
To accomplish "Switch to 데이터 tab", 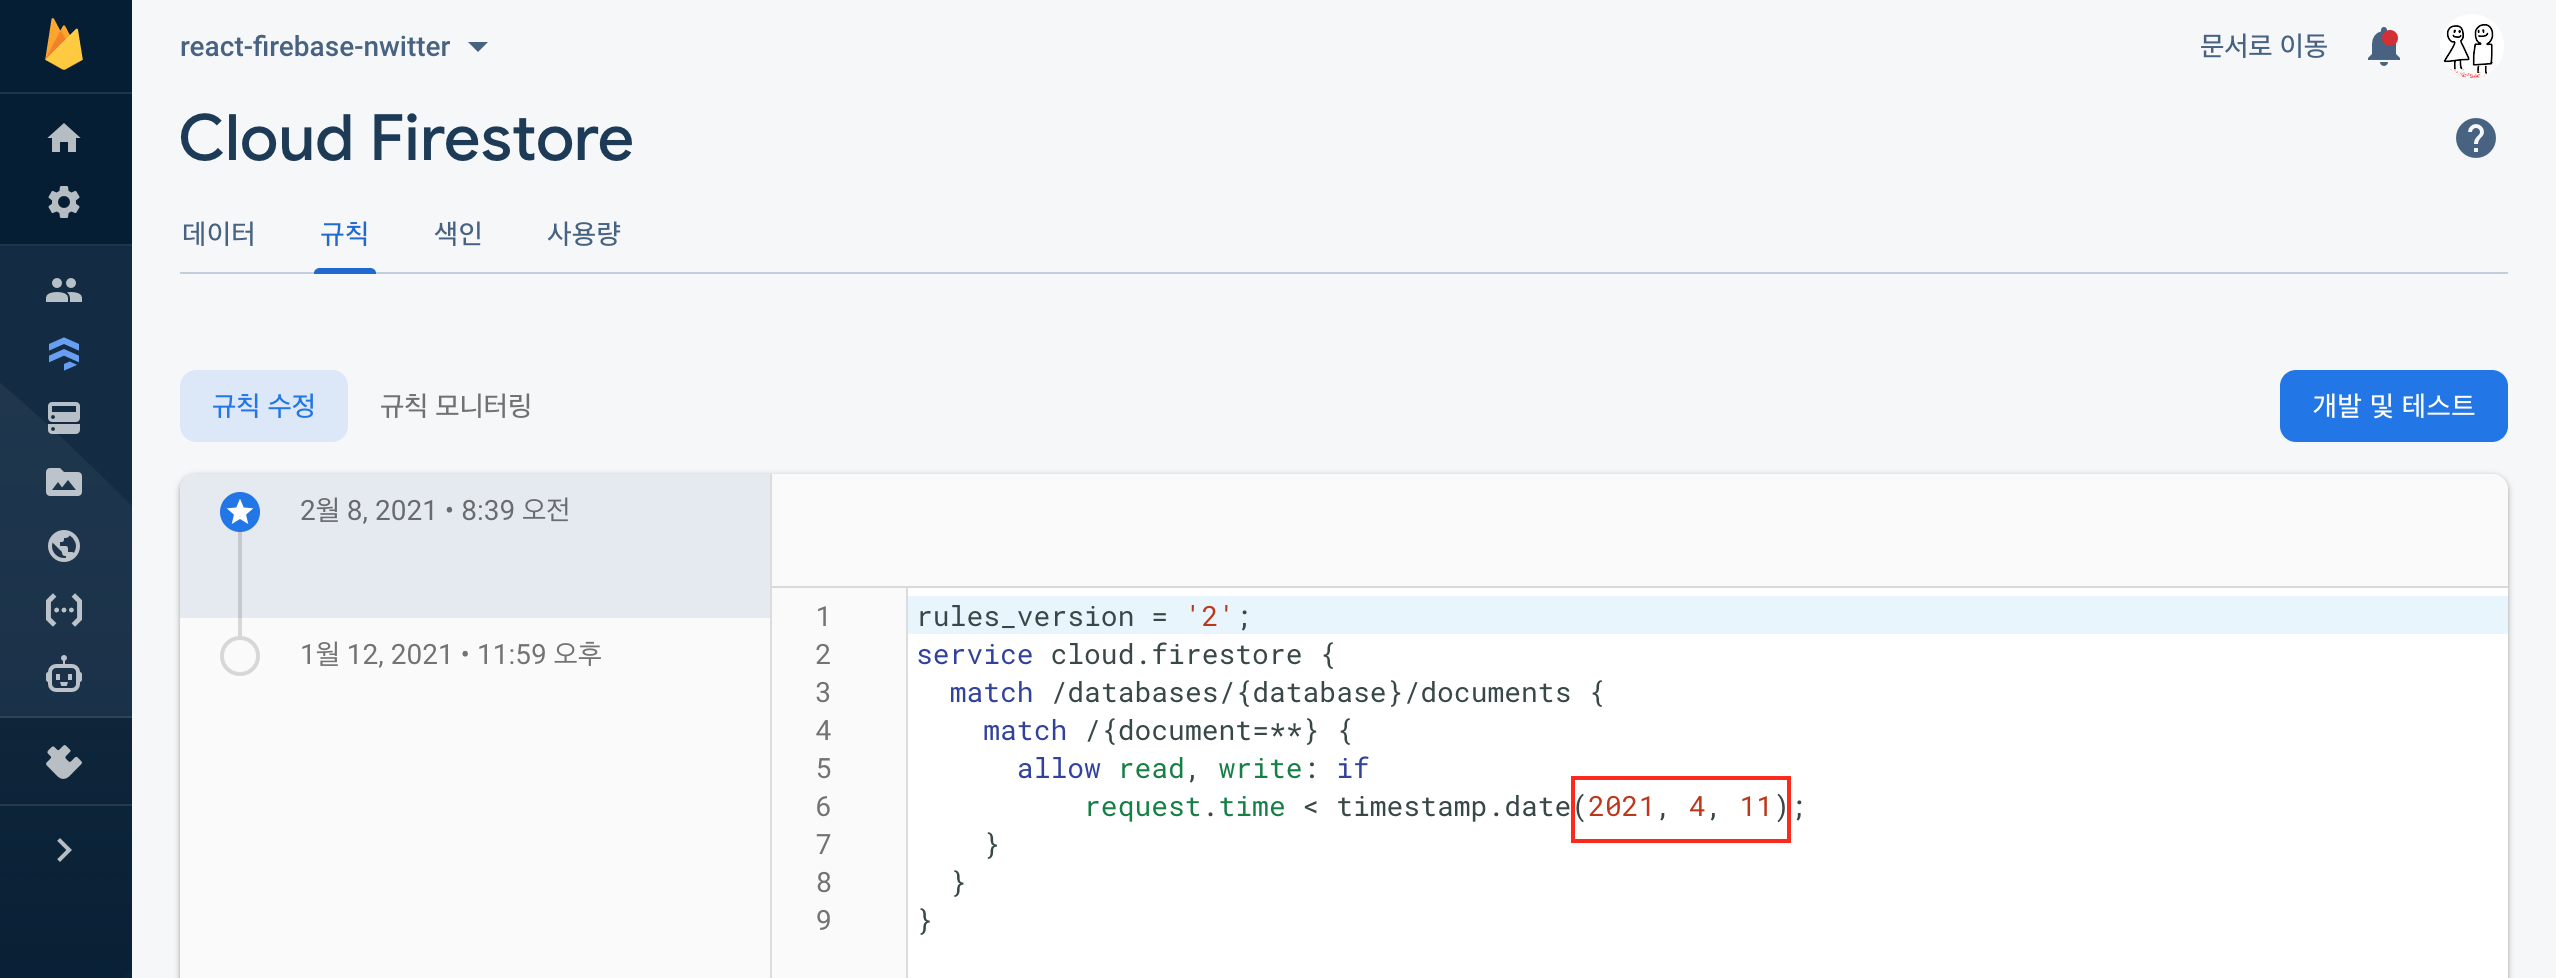I will pyautogui.click(x=219, y=234).
